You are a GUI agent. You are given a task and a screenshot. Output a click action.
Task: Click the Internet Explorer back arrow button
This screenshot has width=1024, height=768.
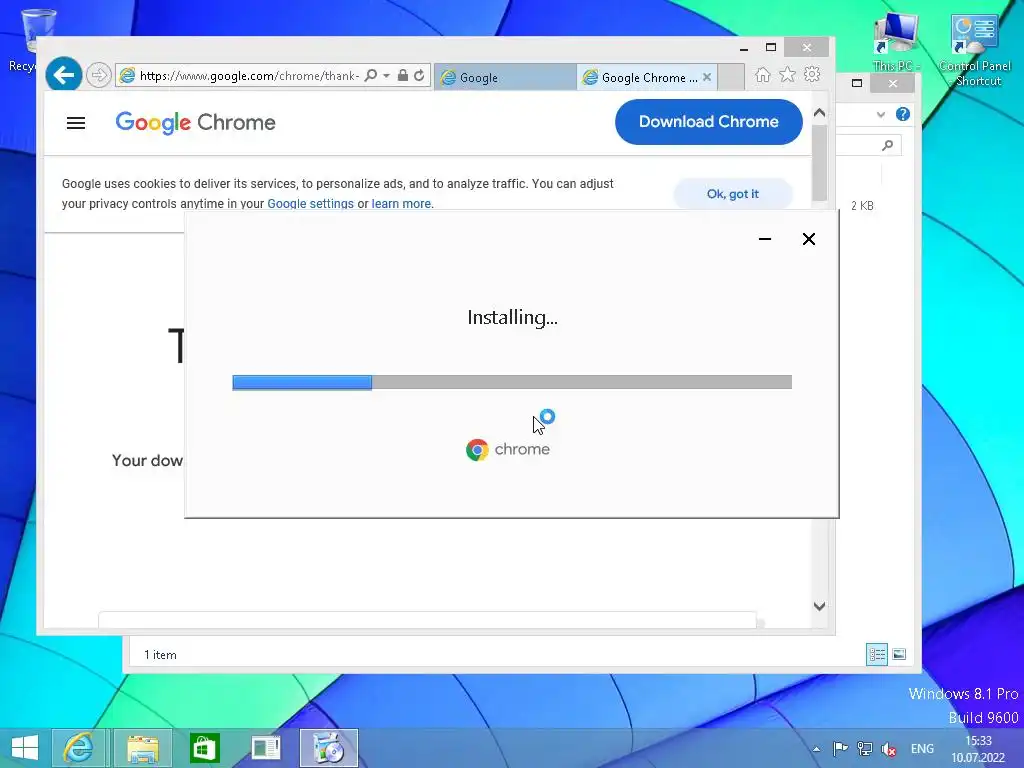63,75
